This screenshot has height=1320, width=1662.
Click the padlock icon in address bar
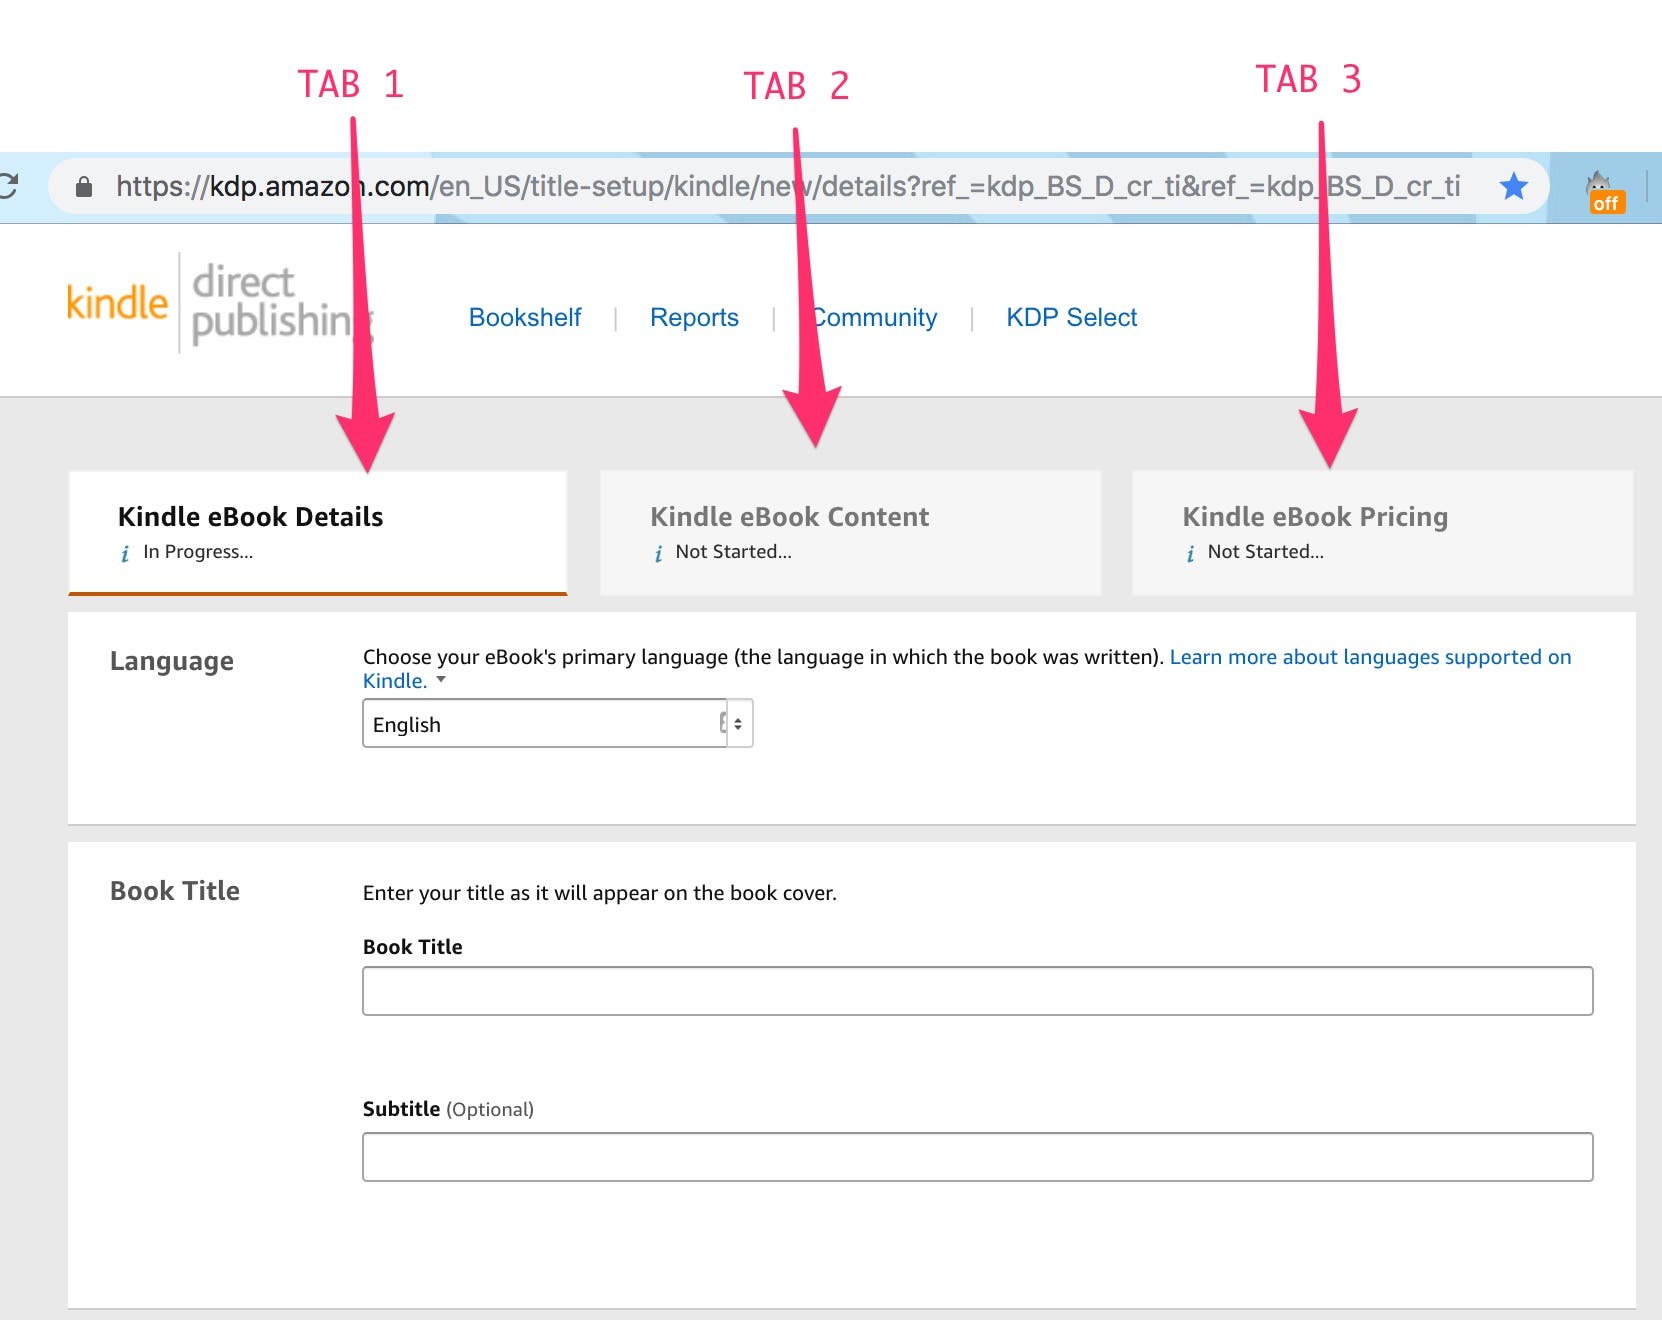coord(84,187)
